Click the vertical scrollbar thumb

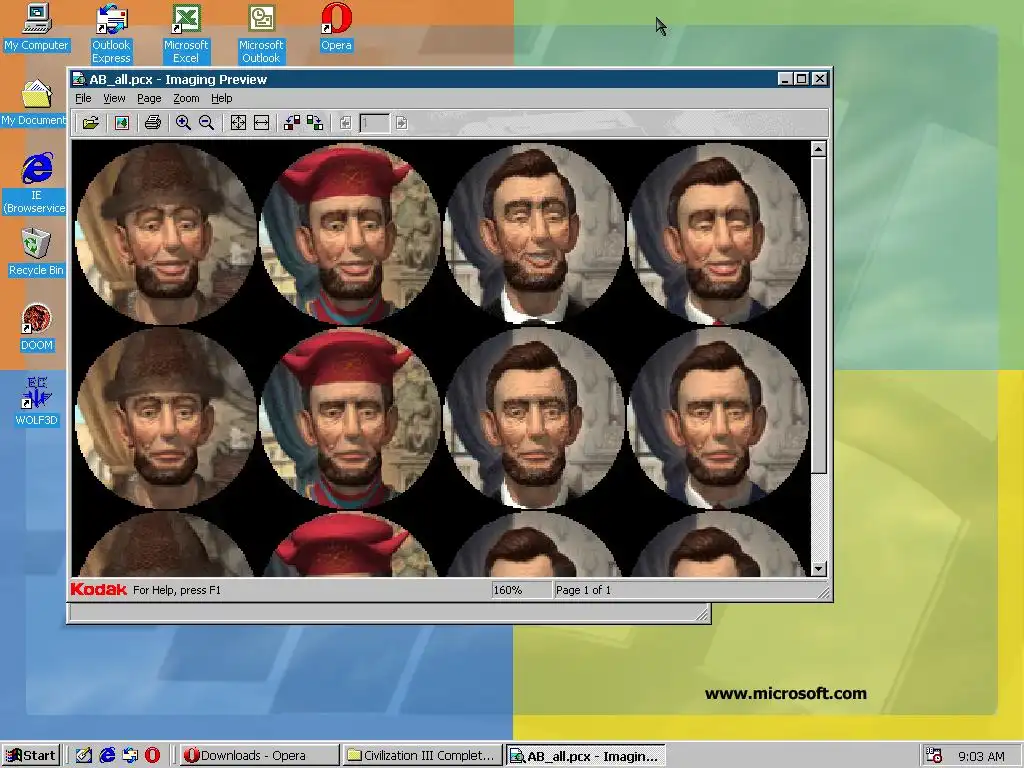tap(819, 315)
